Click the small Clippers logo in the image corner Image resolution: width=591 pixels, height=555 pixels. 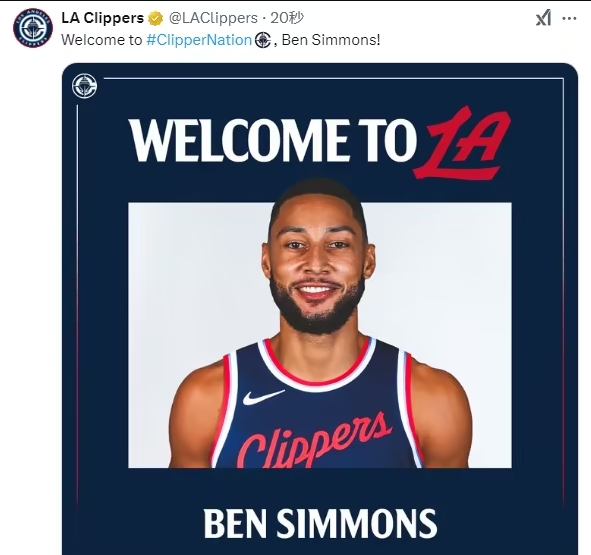click(84, 86)
